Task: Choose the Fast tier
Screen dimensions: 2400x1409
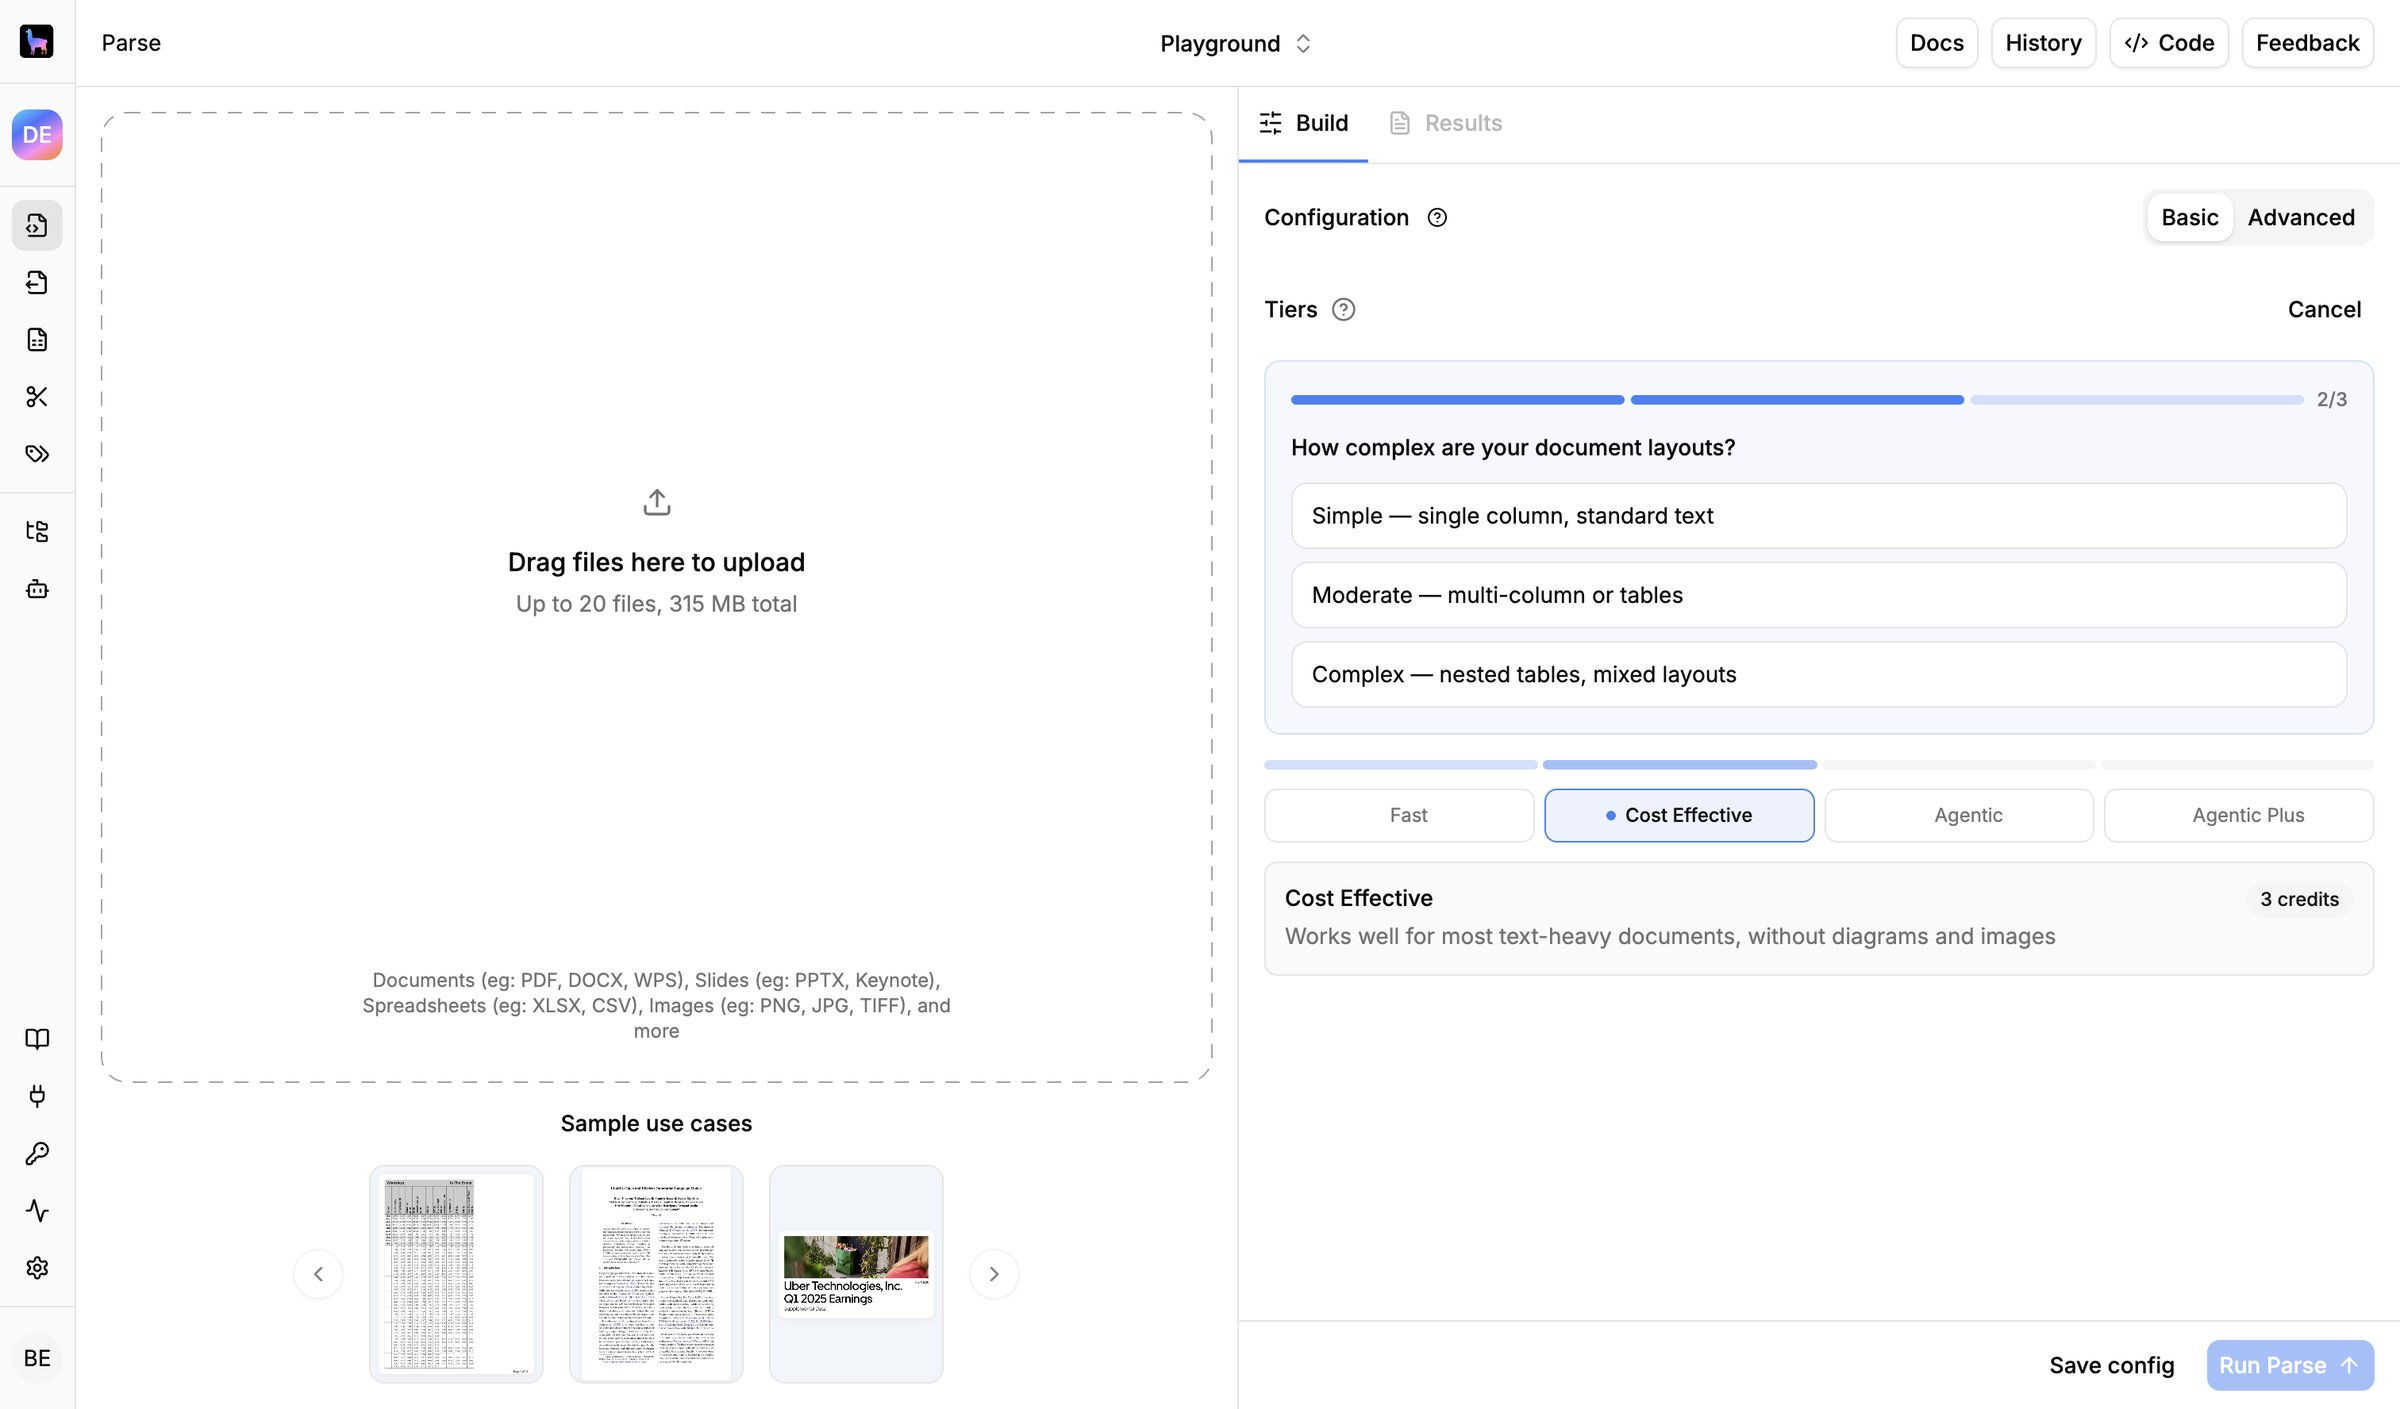Action: 1399,815
